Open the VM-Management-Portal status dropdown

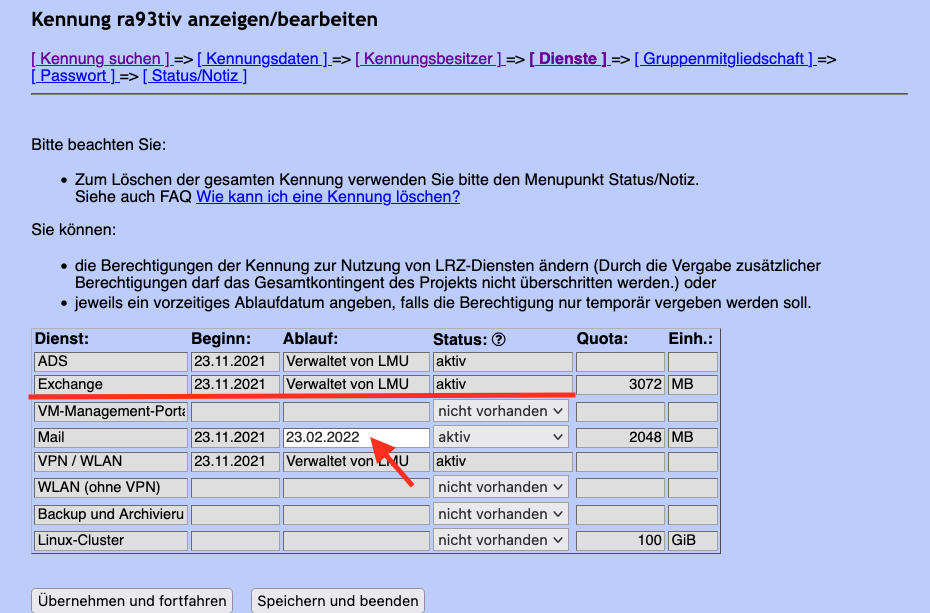(501, 411)
